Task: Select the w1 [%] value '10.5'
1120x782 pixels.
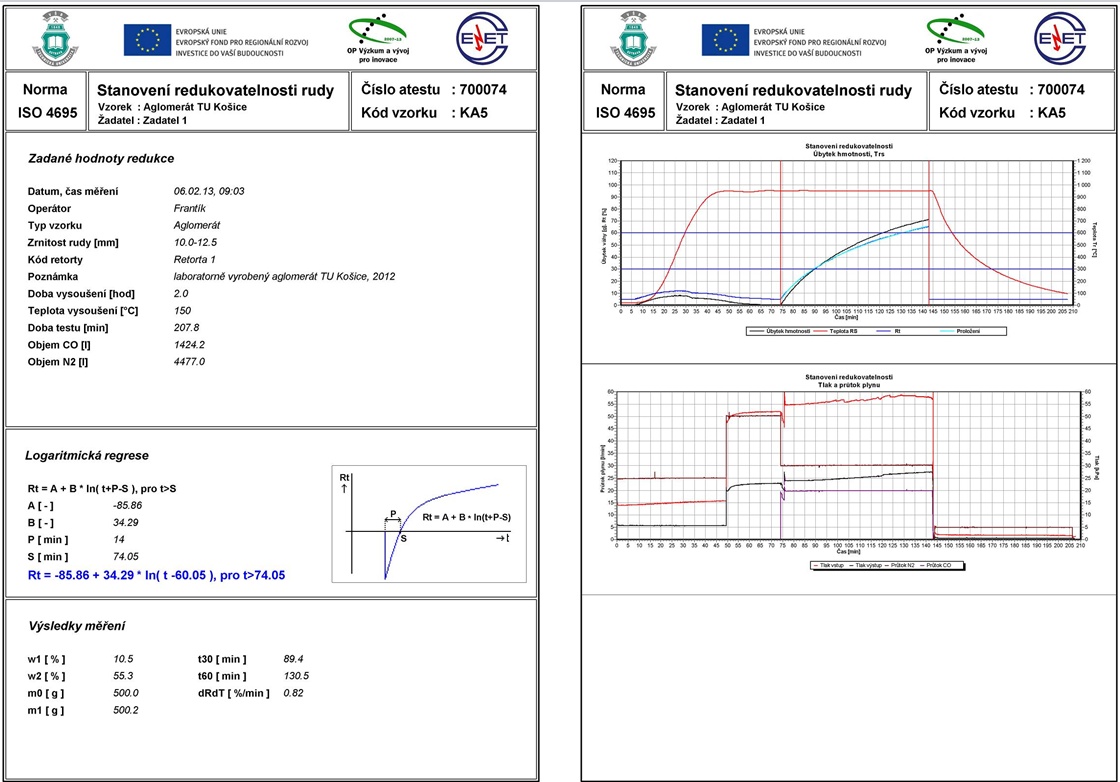Action: (123, 659)
